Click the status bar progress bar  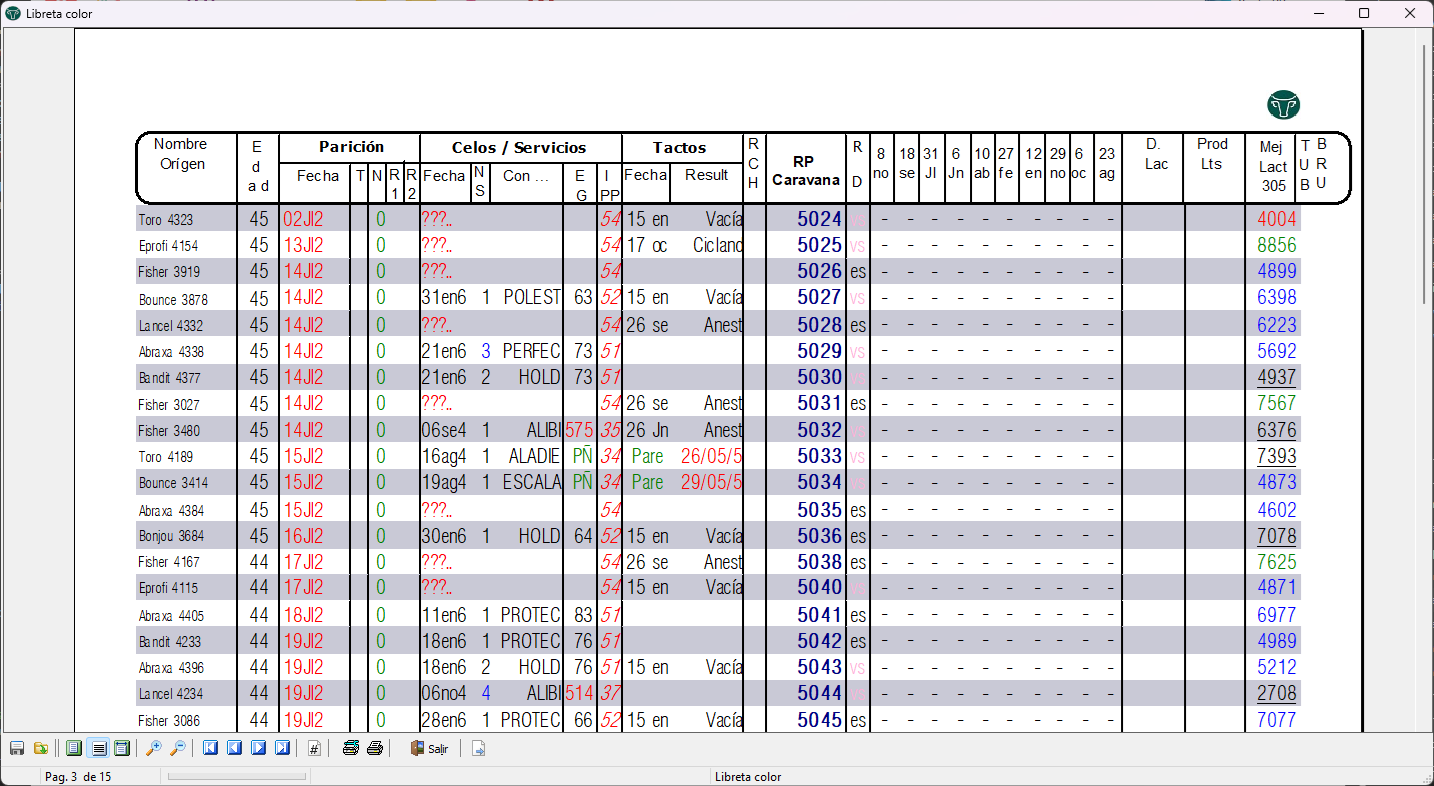[x=237, y=776]
